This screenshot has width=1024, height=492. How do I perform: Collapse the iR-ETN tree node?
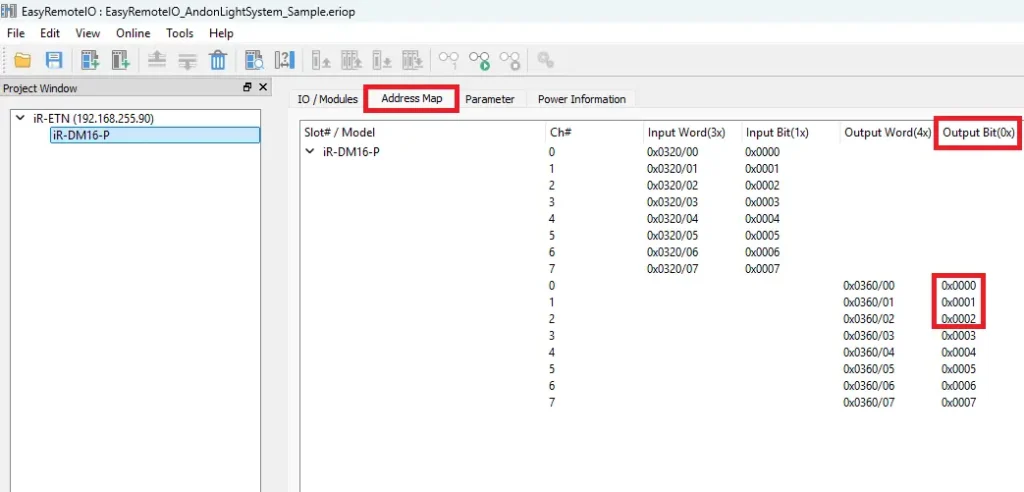tap(20, 119)
